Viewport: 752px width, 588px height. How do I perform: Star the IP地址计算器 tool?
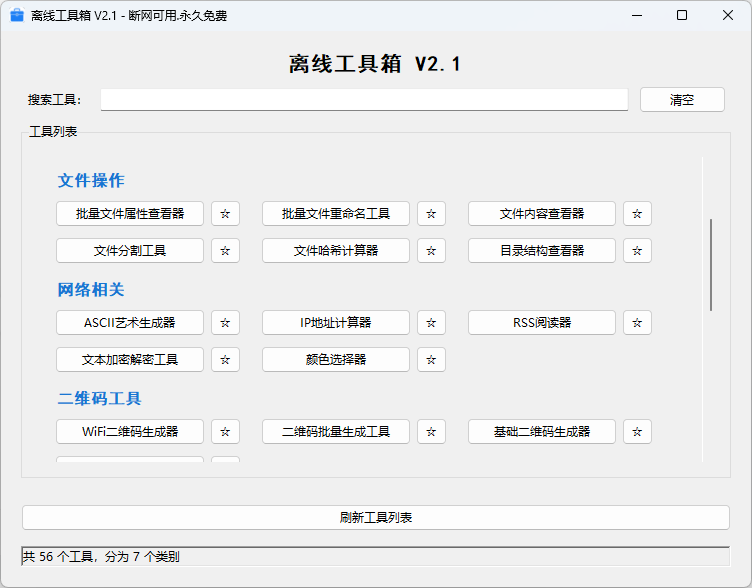coord(431,323)
